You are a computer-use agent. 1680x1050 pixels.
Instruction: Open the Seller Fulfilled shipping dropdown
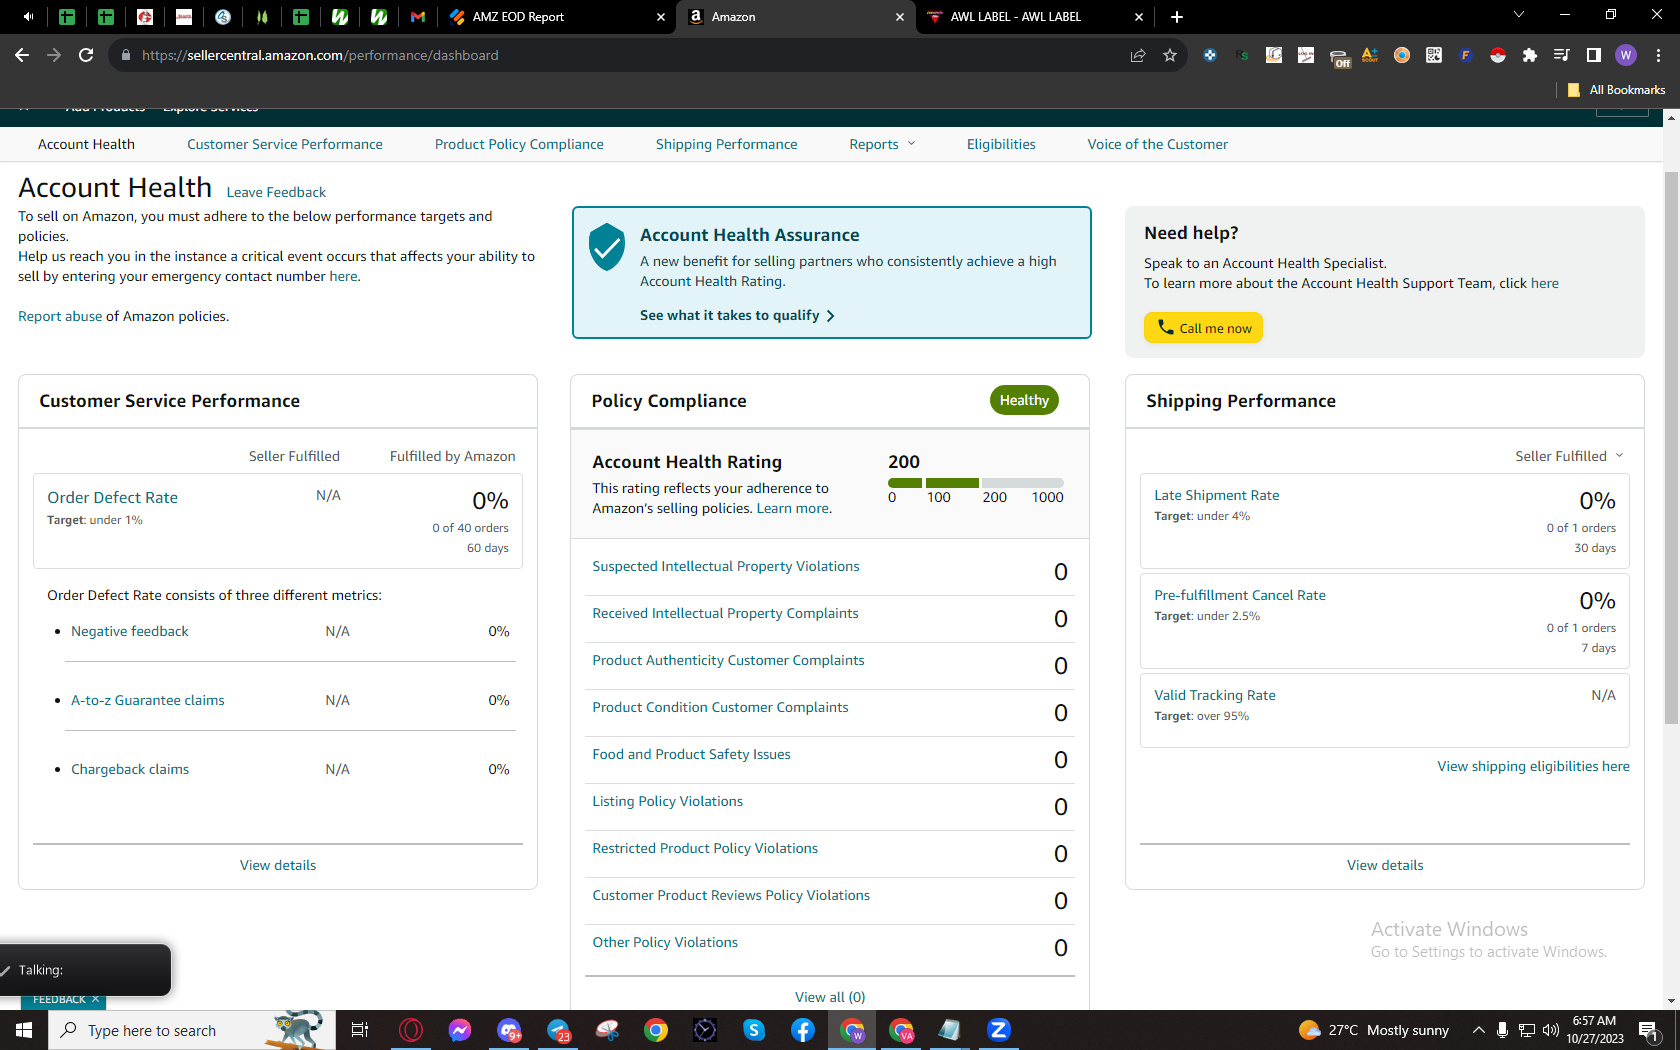click(x=1569, y=456)
